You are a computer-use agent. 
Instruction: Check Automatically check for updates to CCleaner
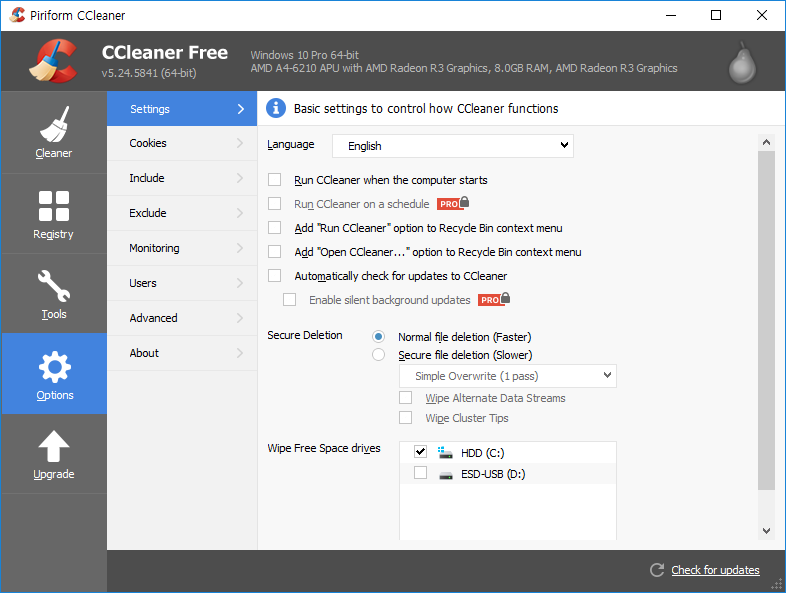pos(274,276)
